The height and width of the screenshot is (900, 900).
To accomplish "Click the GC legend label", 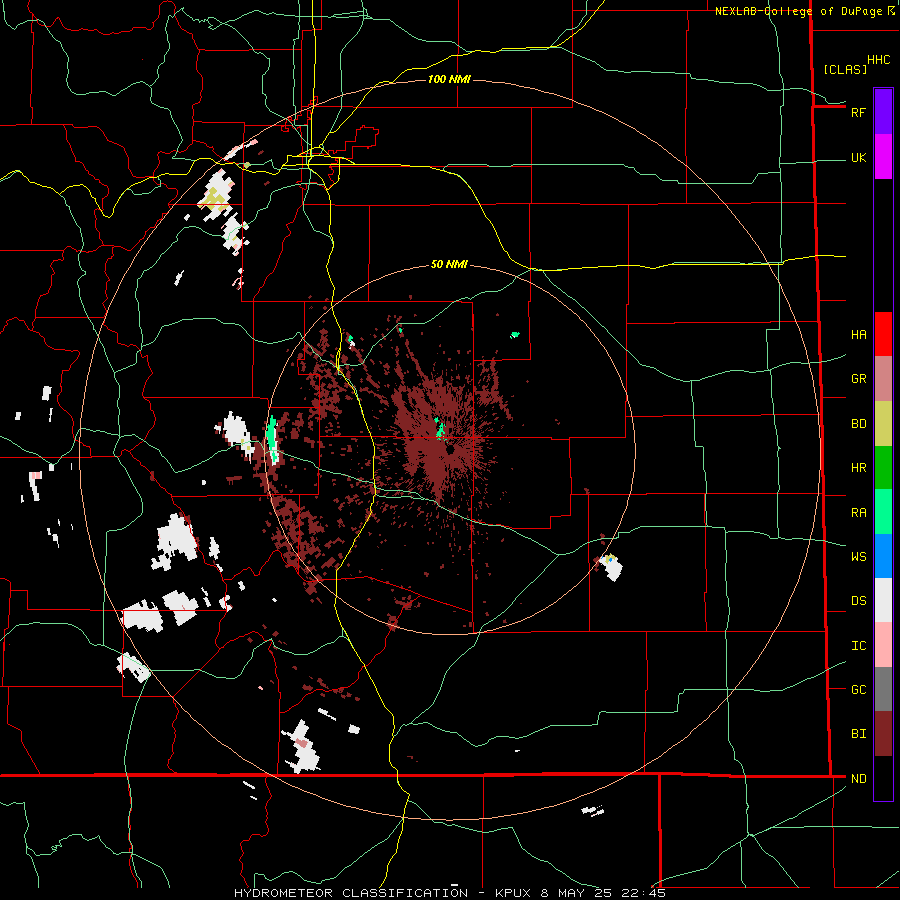I will pyautogui.click(x=858, y=690).
